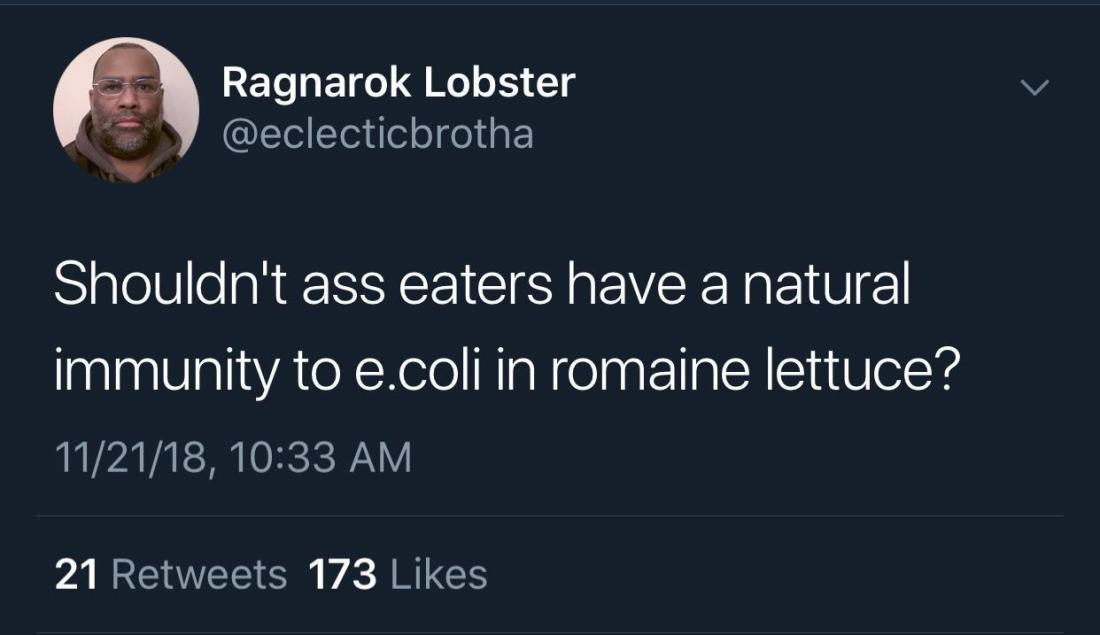Open the Ragnarok Lobster profile photo
The image size is (1100, 635).
[x=126, y=110]
